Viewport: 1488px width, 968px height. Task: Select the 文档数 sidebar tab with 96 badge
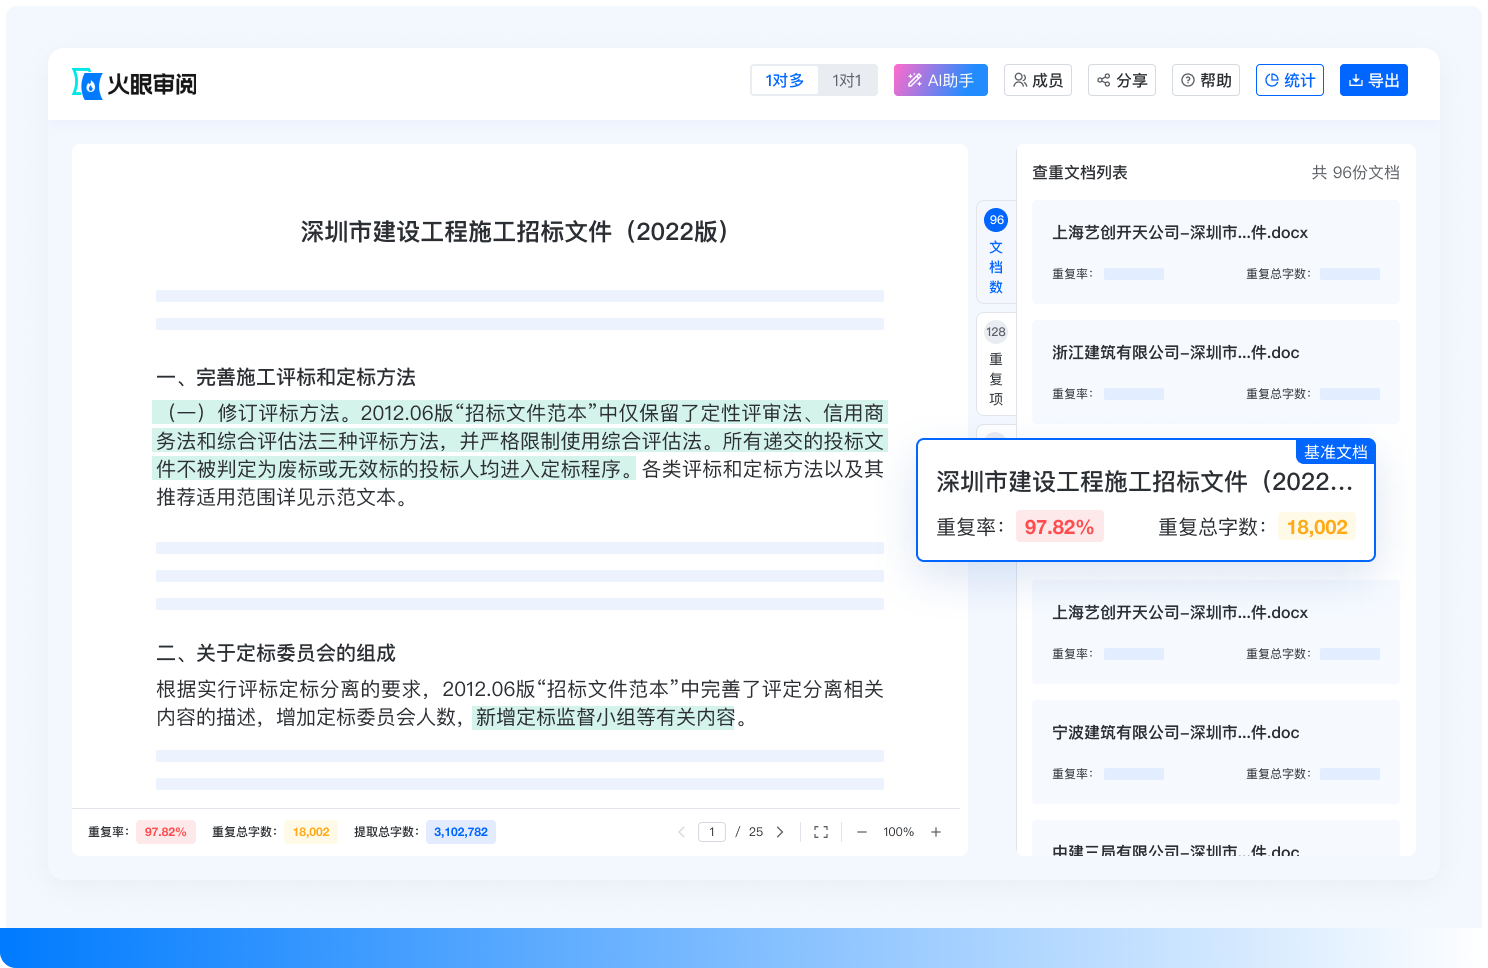996,252
